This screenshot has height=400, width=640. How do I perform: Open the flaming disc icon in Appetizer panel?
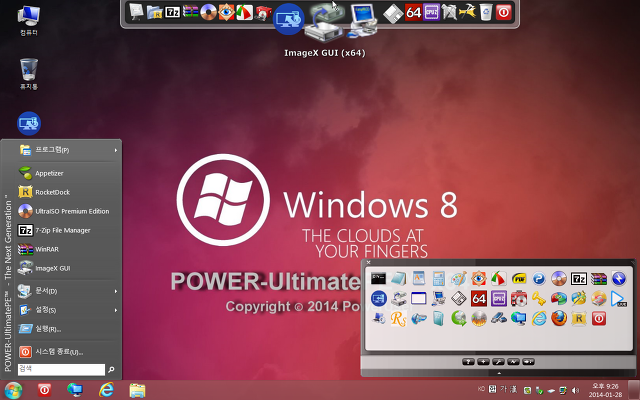pos(479,318)
